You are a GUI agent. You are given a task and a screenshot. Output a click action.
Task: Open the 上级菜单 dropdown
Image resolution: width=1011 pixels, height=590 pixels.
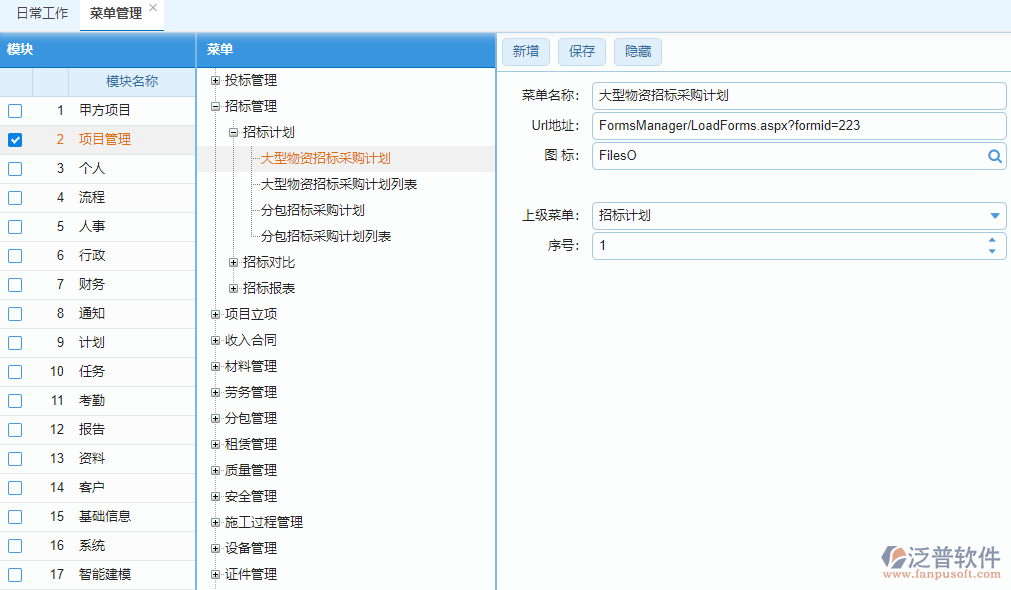click(x=994, y=216)
